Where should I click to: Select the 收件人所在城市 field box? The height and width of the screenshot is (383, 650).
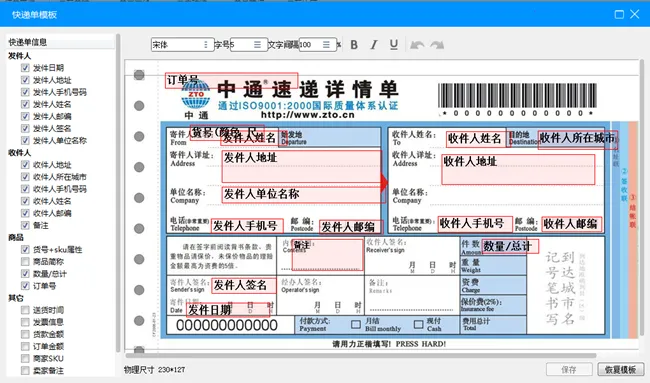[x=578, y=140]
